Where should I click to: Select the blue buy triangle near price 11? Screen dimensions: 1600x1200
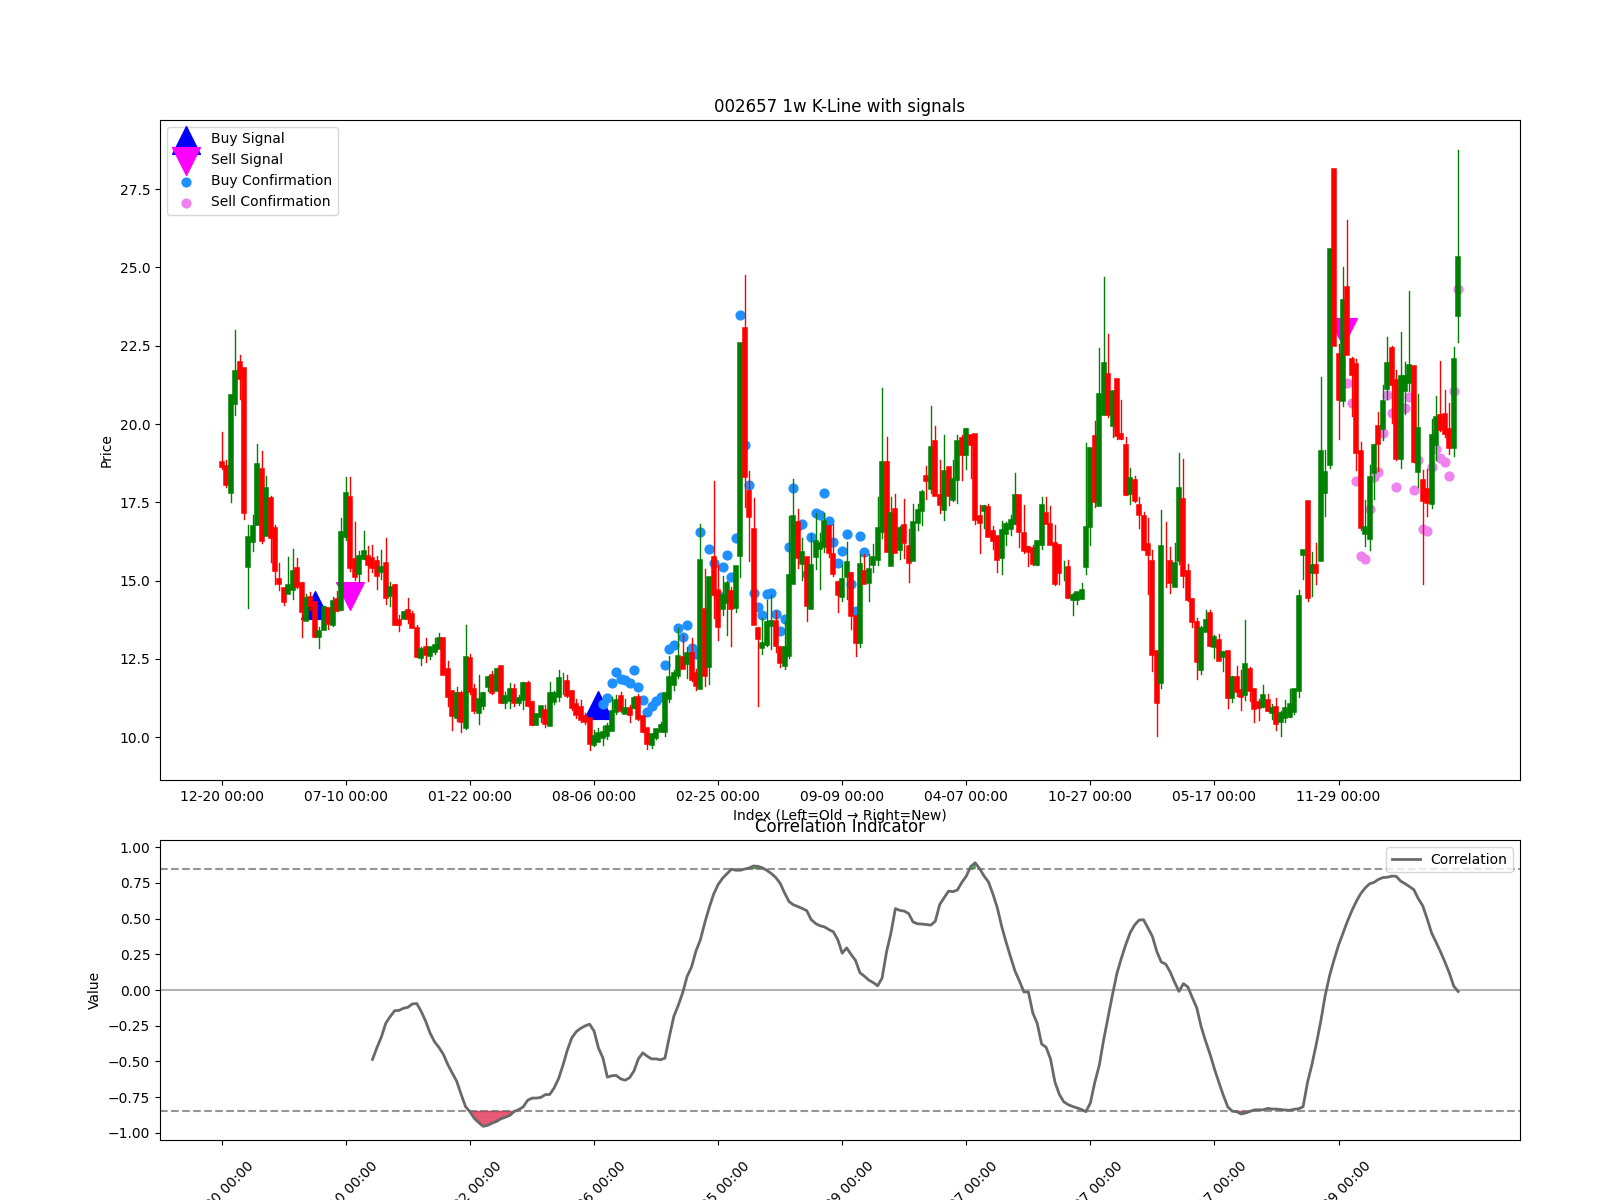(x=598, y=705)
